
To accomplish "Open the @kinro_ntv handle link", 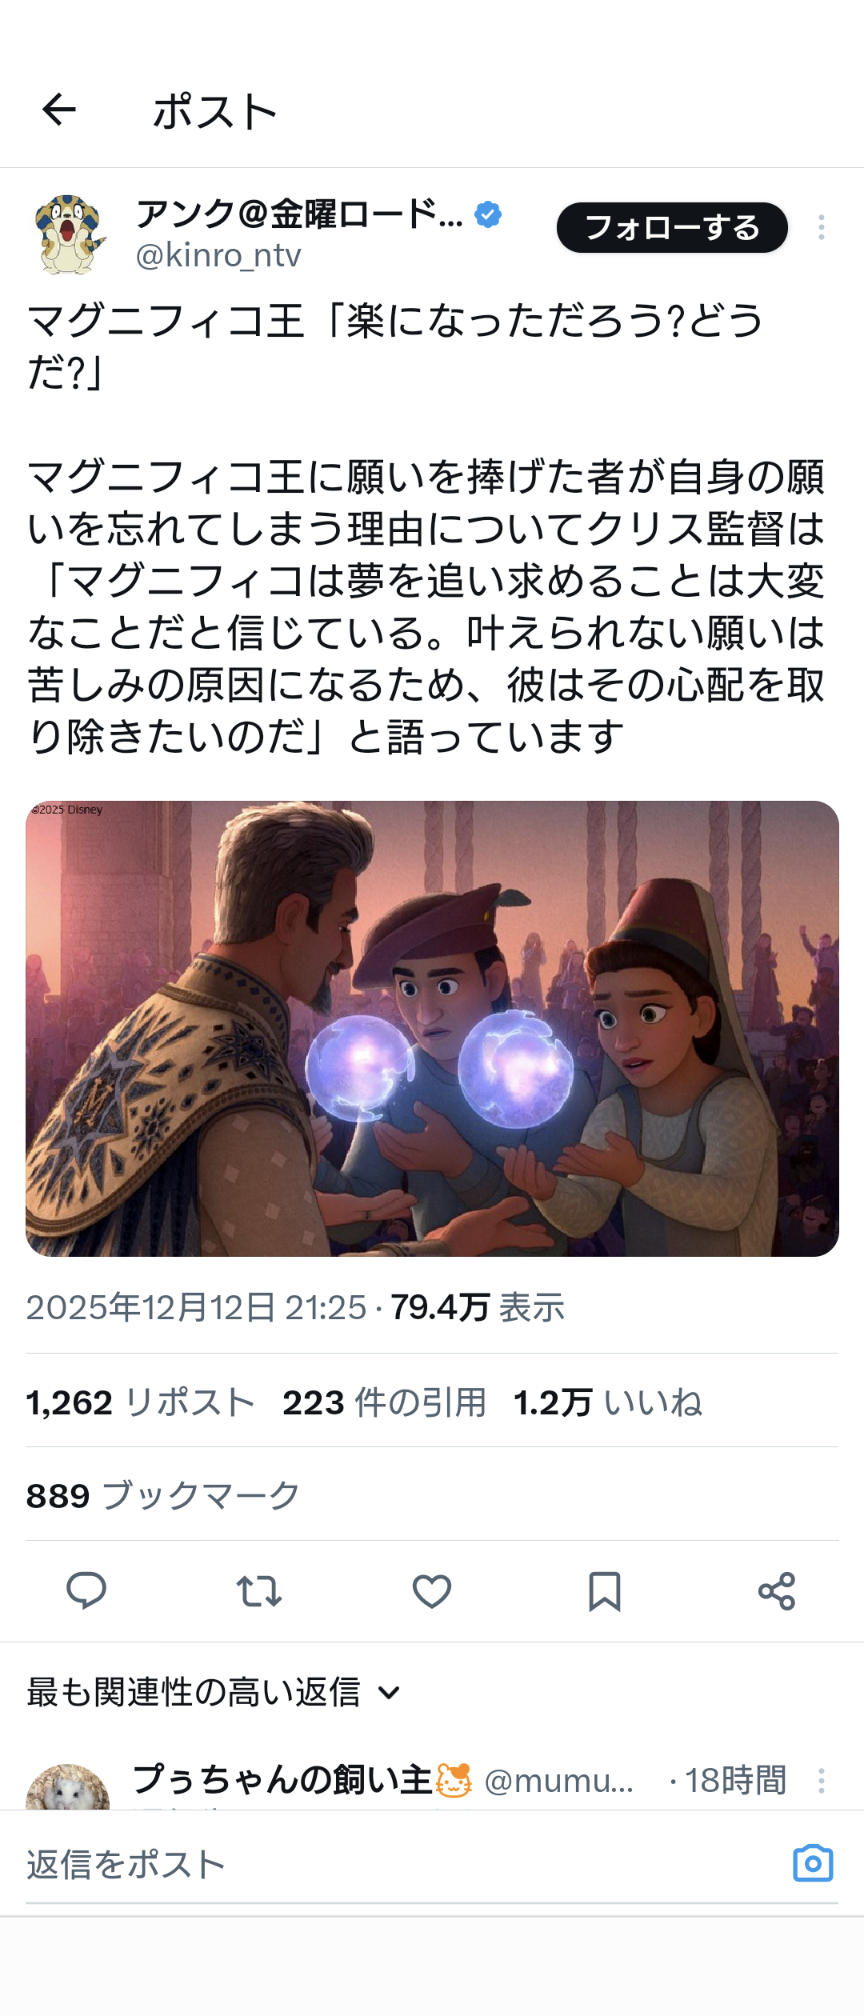I will (218, 256).
